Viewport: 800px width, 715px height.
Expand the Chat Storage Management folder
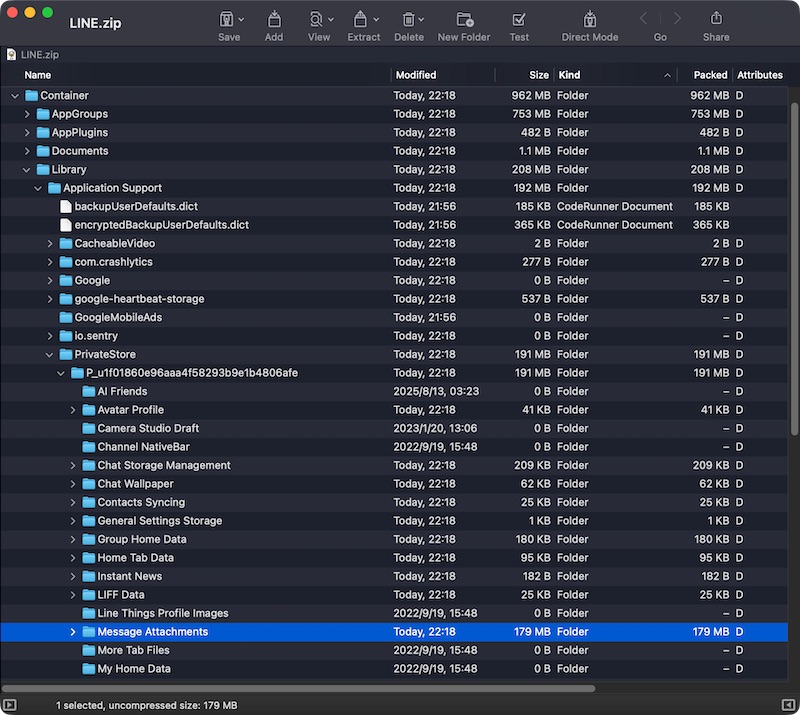(x=73, y=465)
